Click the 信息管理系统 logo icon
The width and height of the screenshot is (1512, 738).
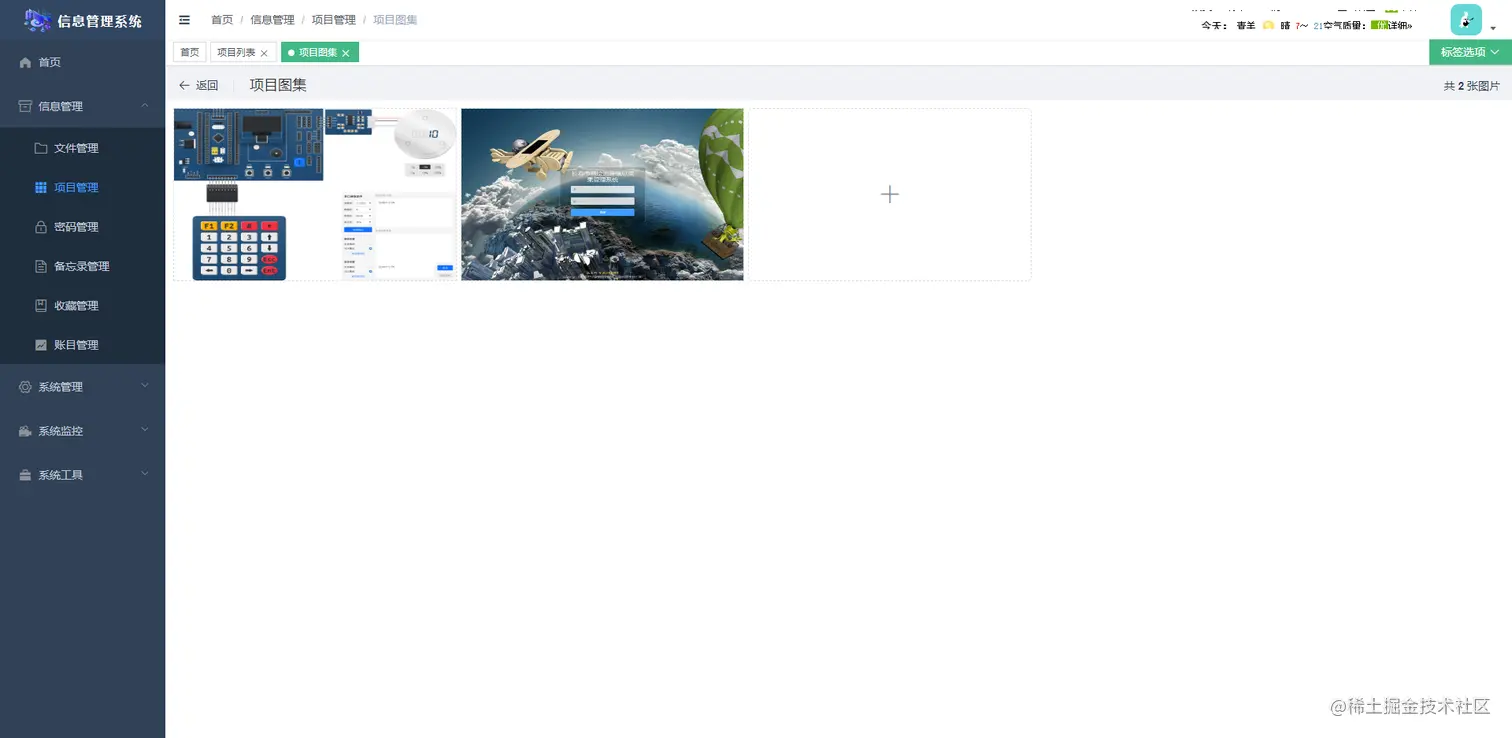tap(38, 20)
